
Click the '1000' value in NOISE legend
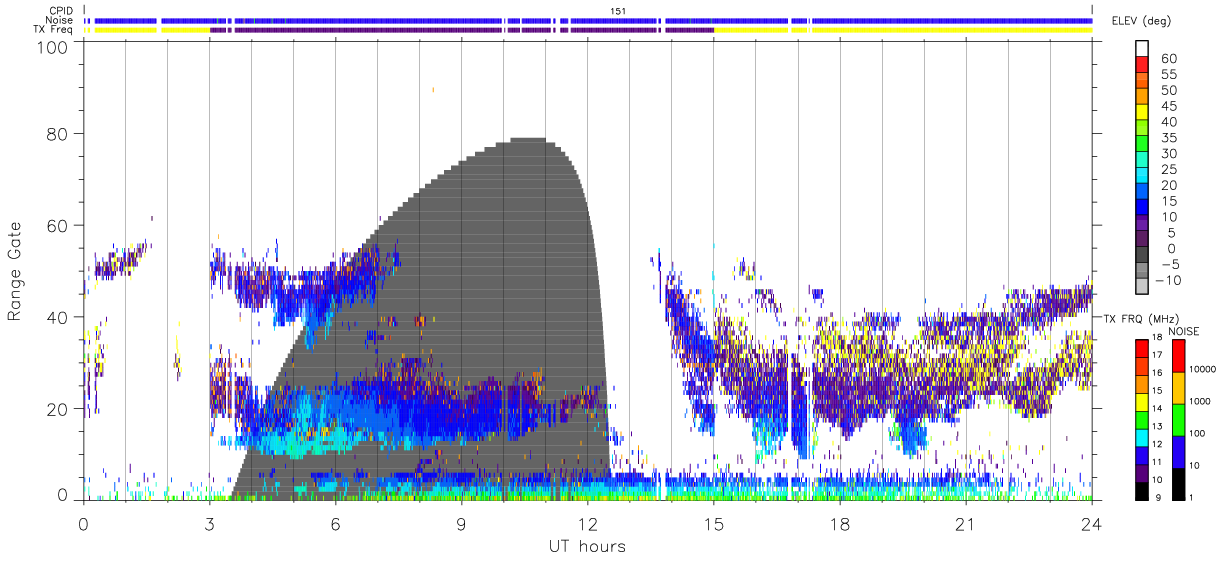[x=1200, y=401]
